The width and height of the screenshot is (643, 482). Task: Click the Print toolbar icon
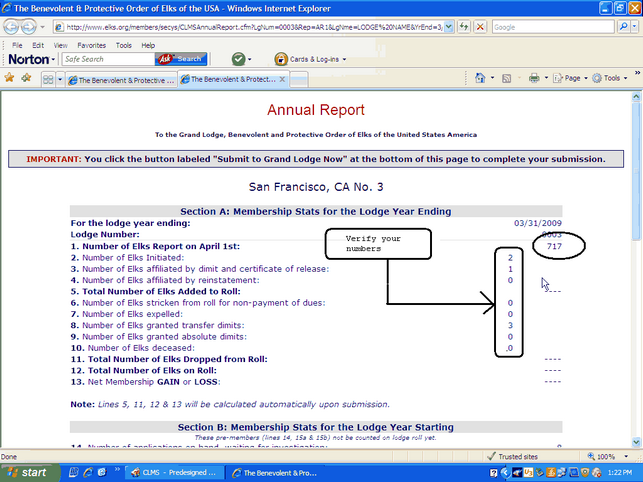pyautogui.click(x=535, y=78)
